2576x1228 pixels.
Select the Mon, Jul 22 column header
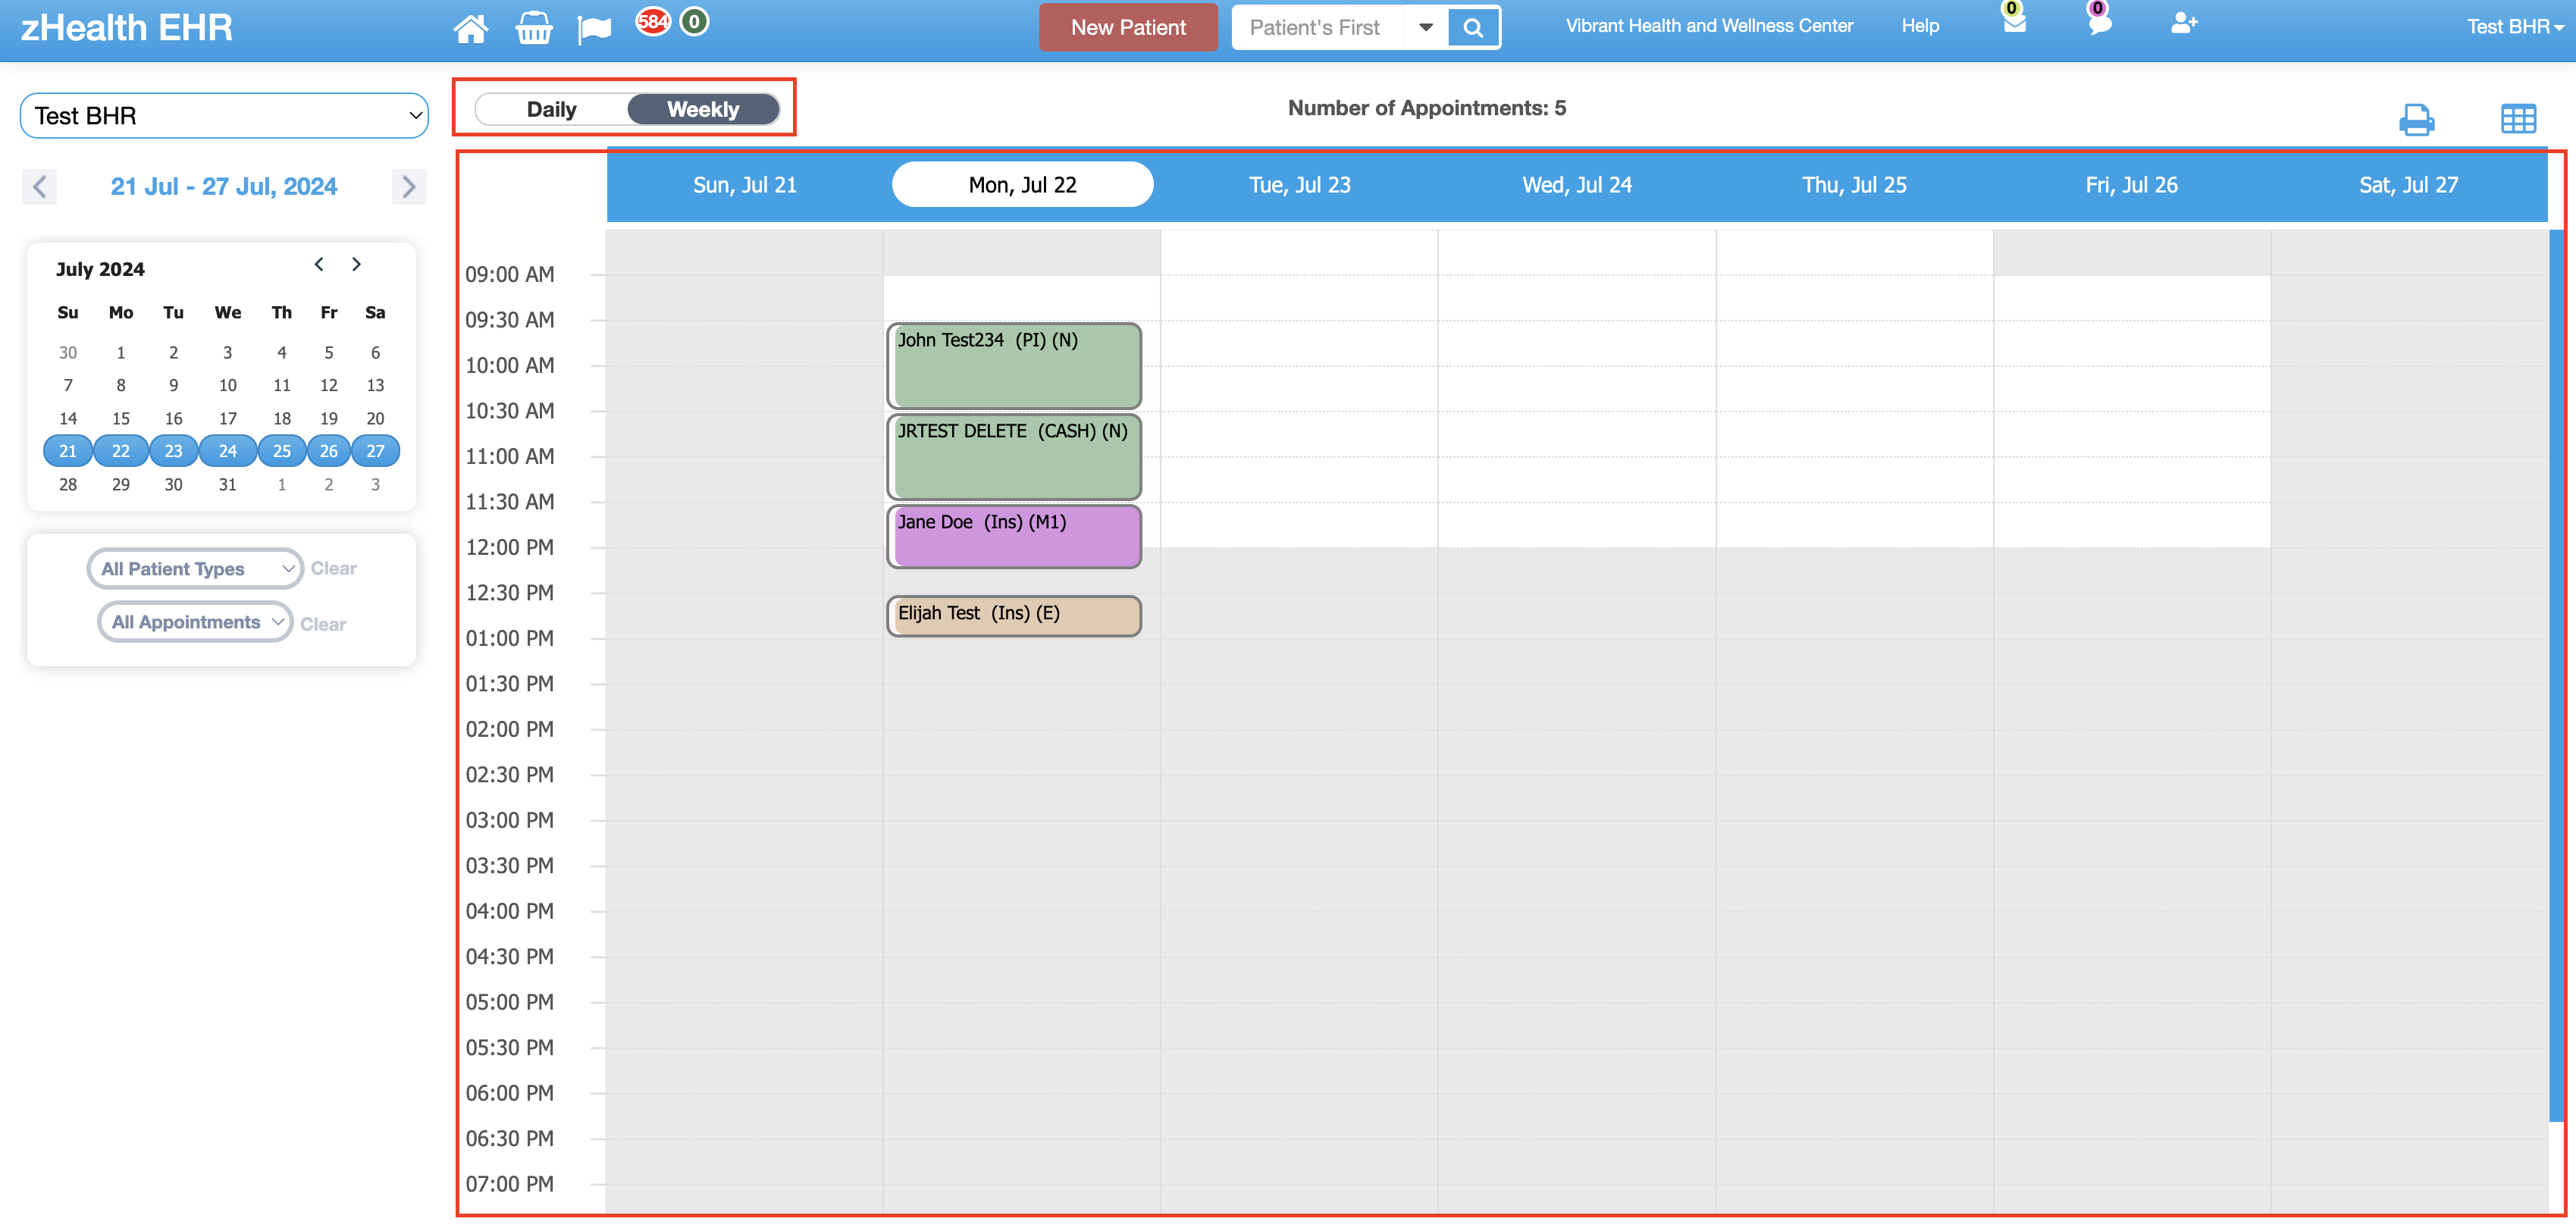coord(1022,185)
